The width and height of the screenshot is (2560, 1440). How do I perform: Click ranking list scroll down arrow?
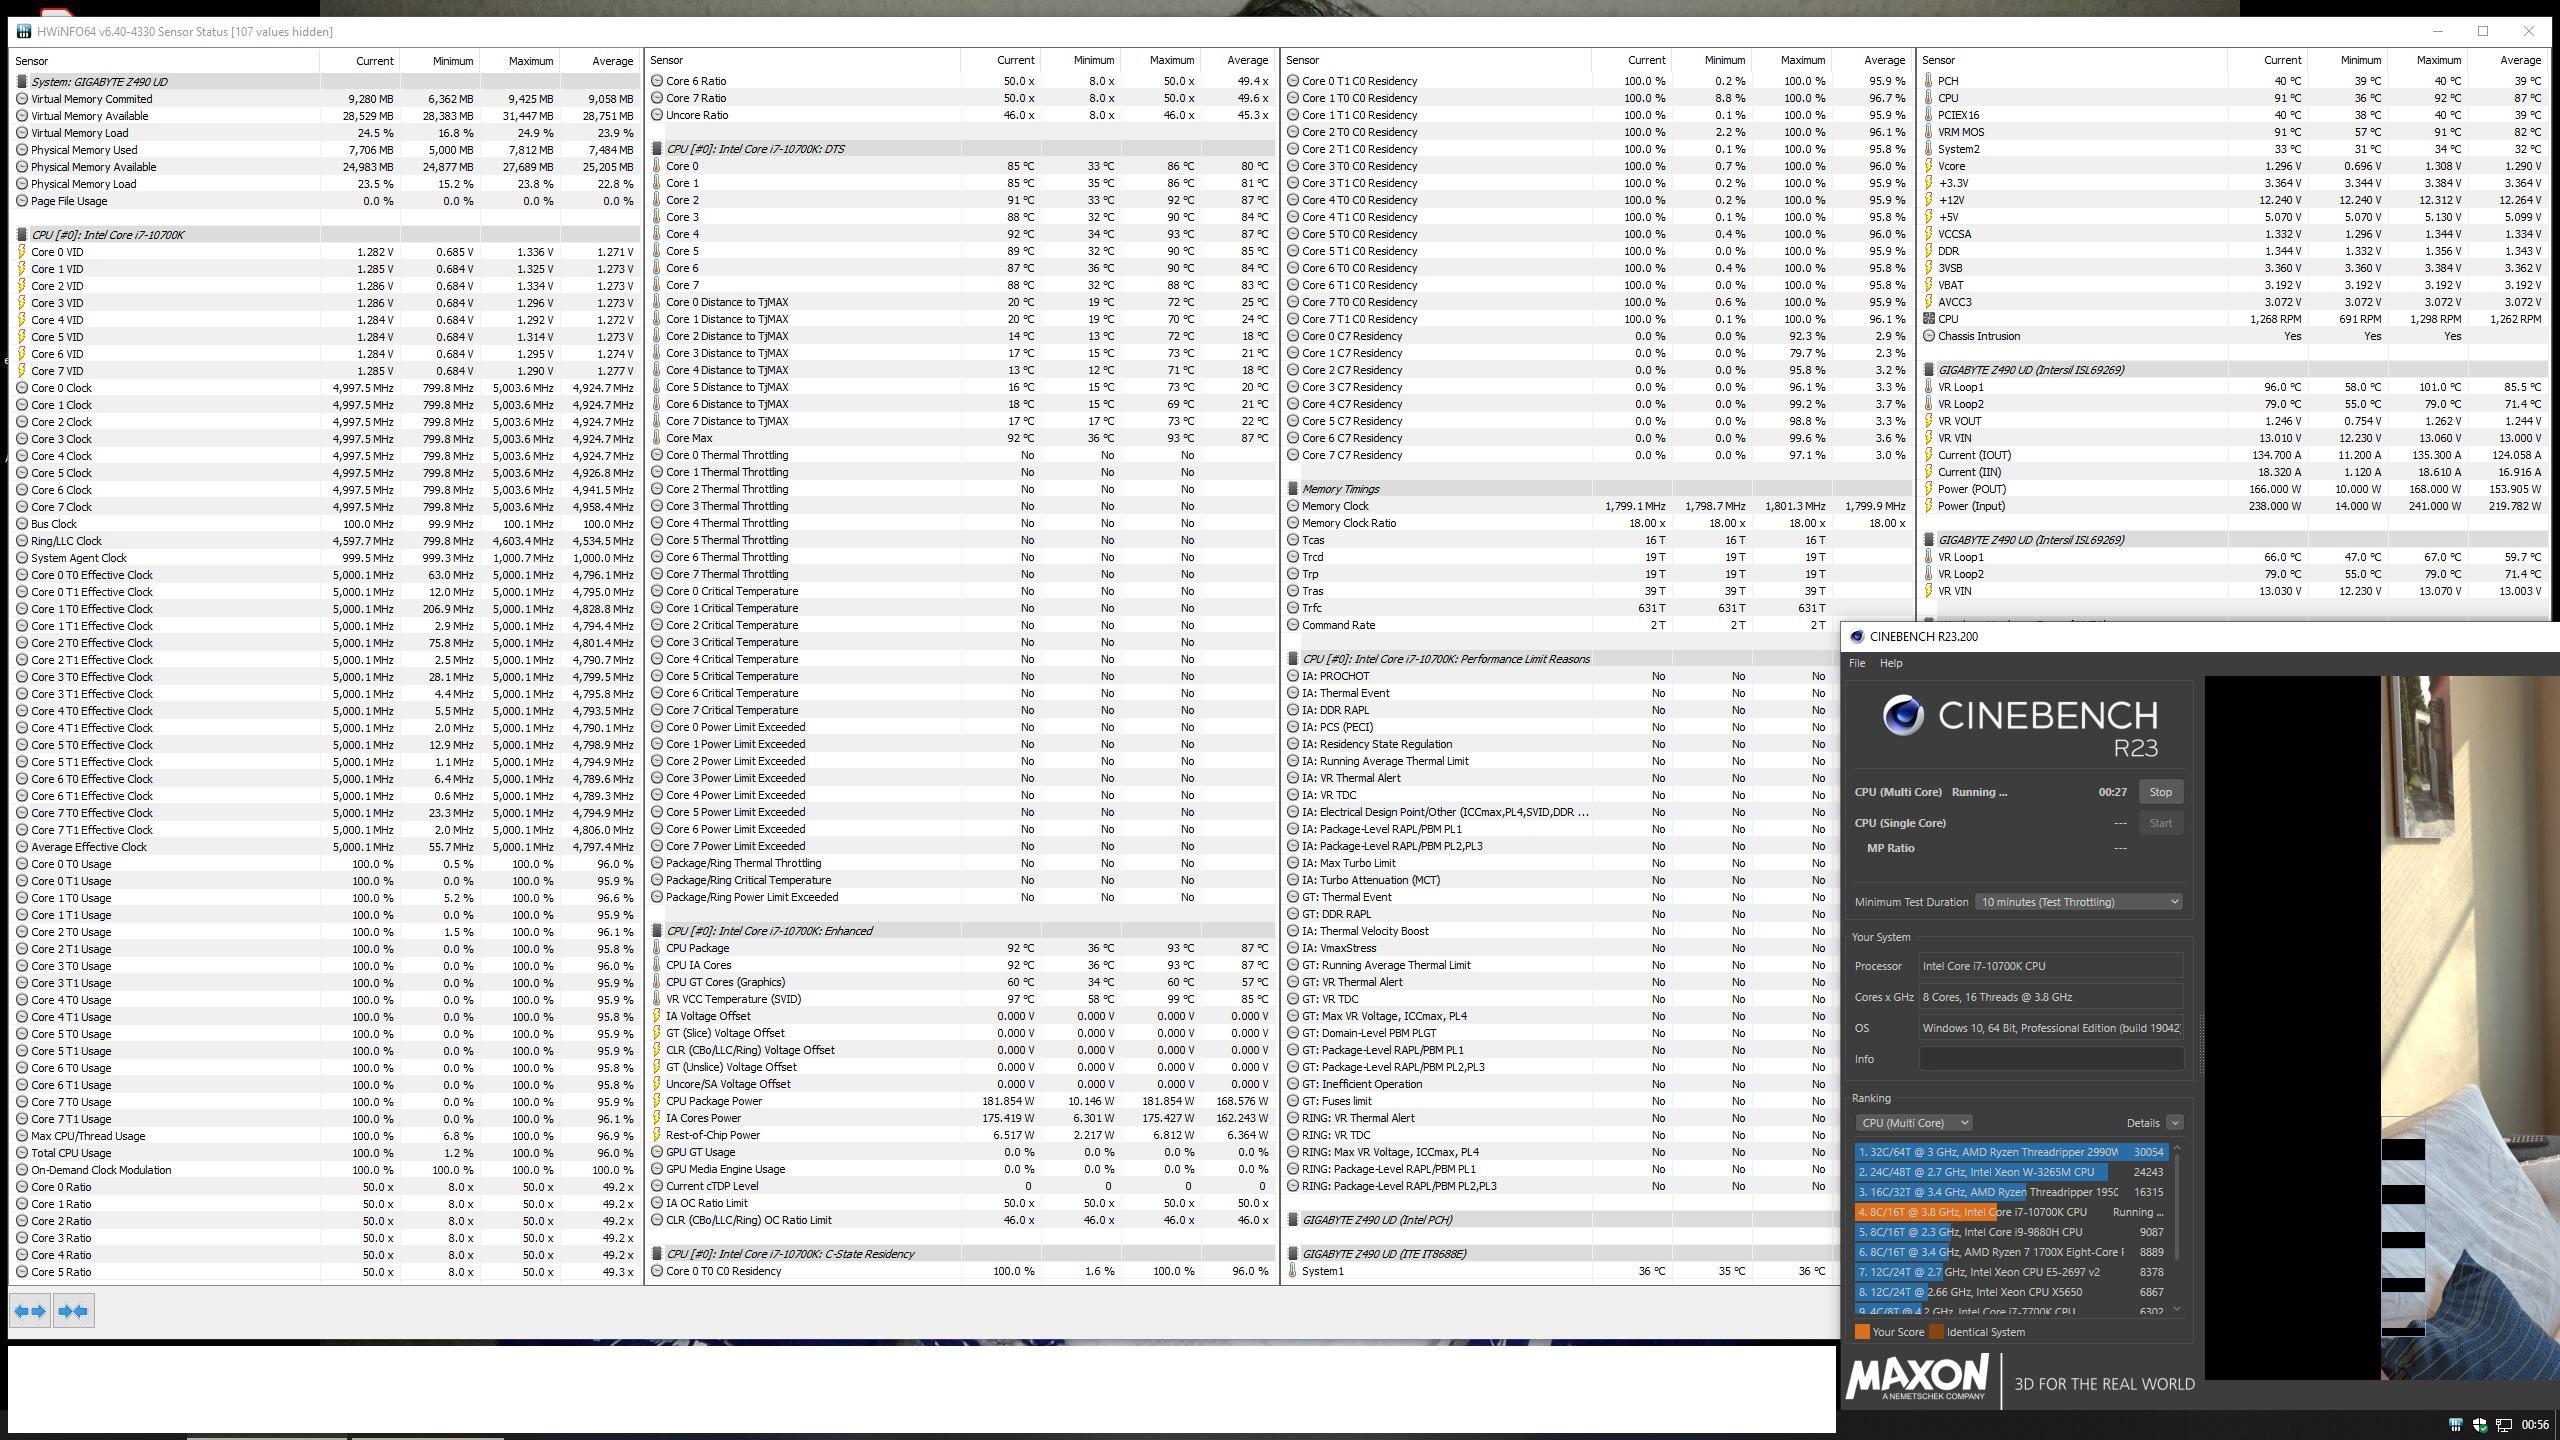pos(2176,1309)
